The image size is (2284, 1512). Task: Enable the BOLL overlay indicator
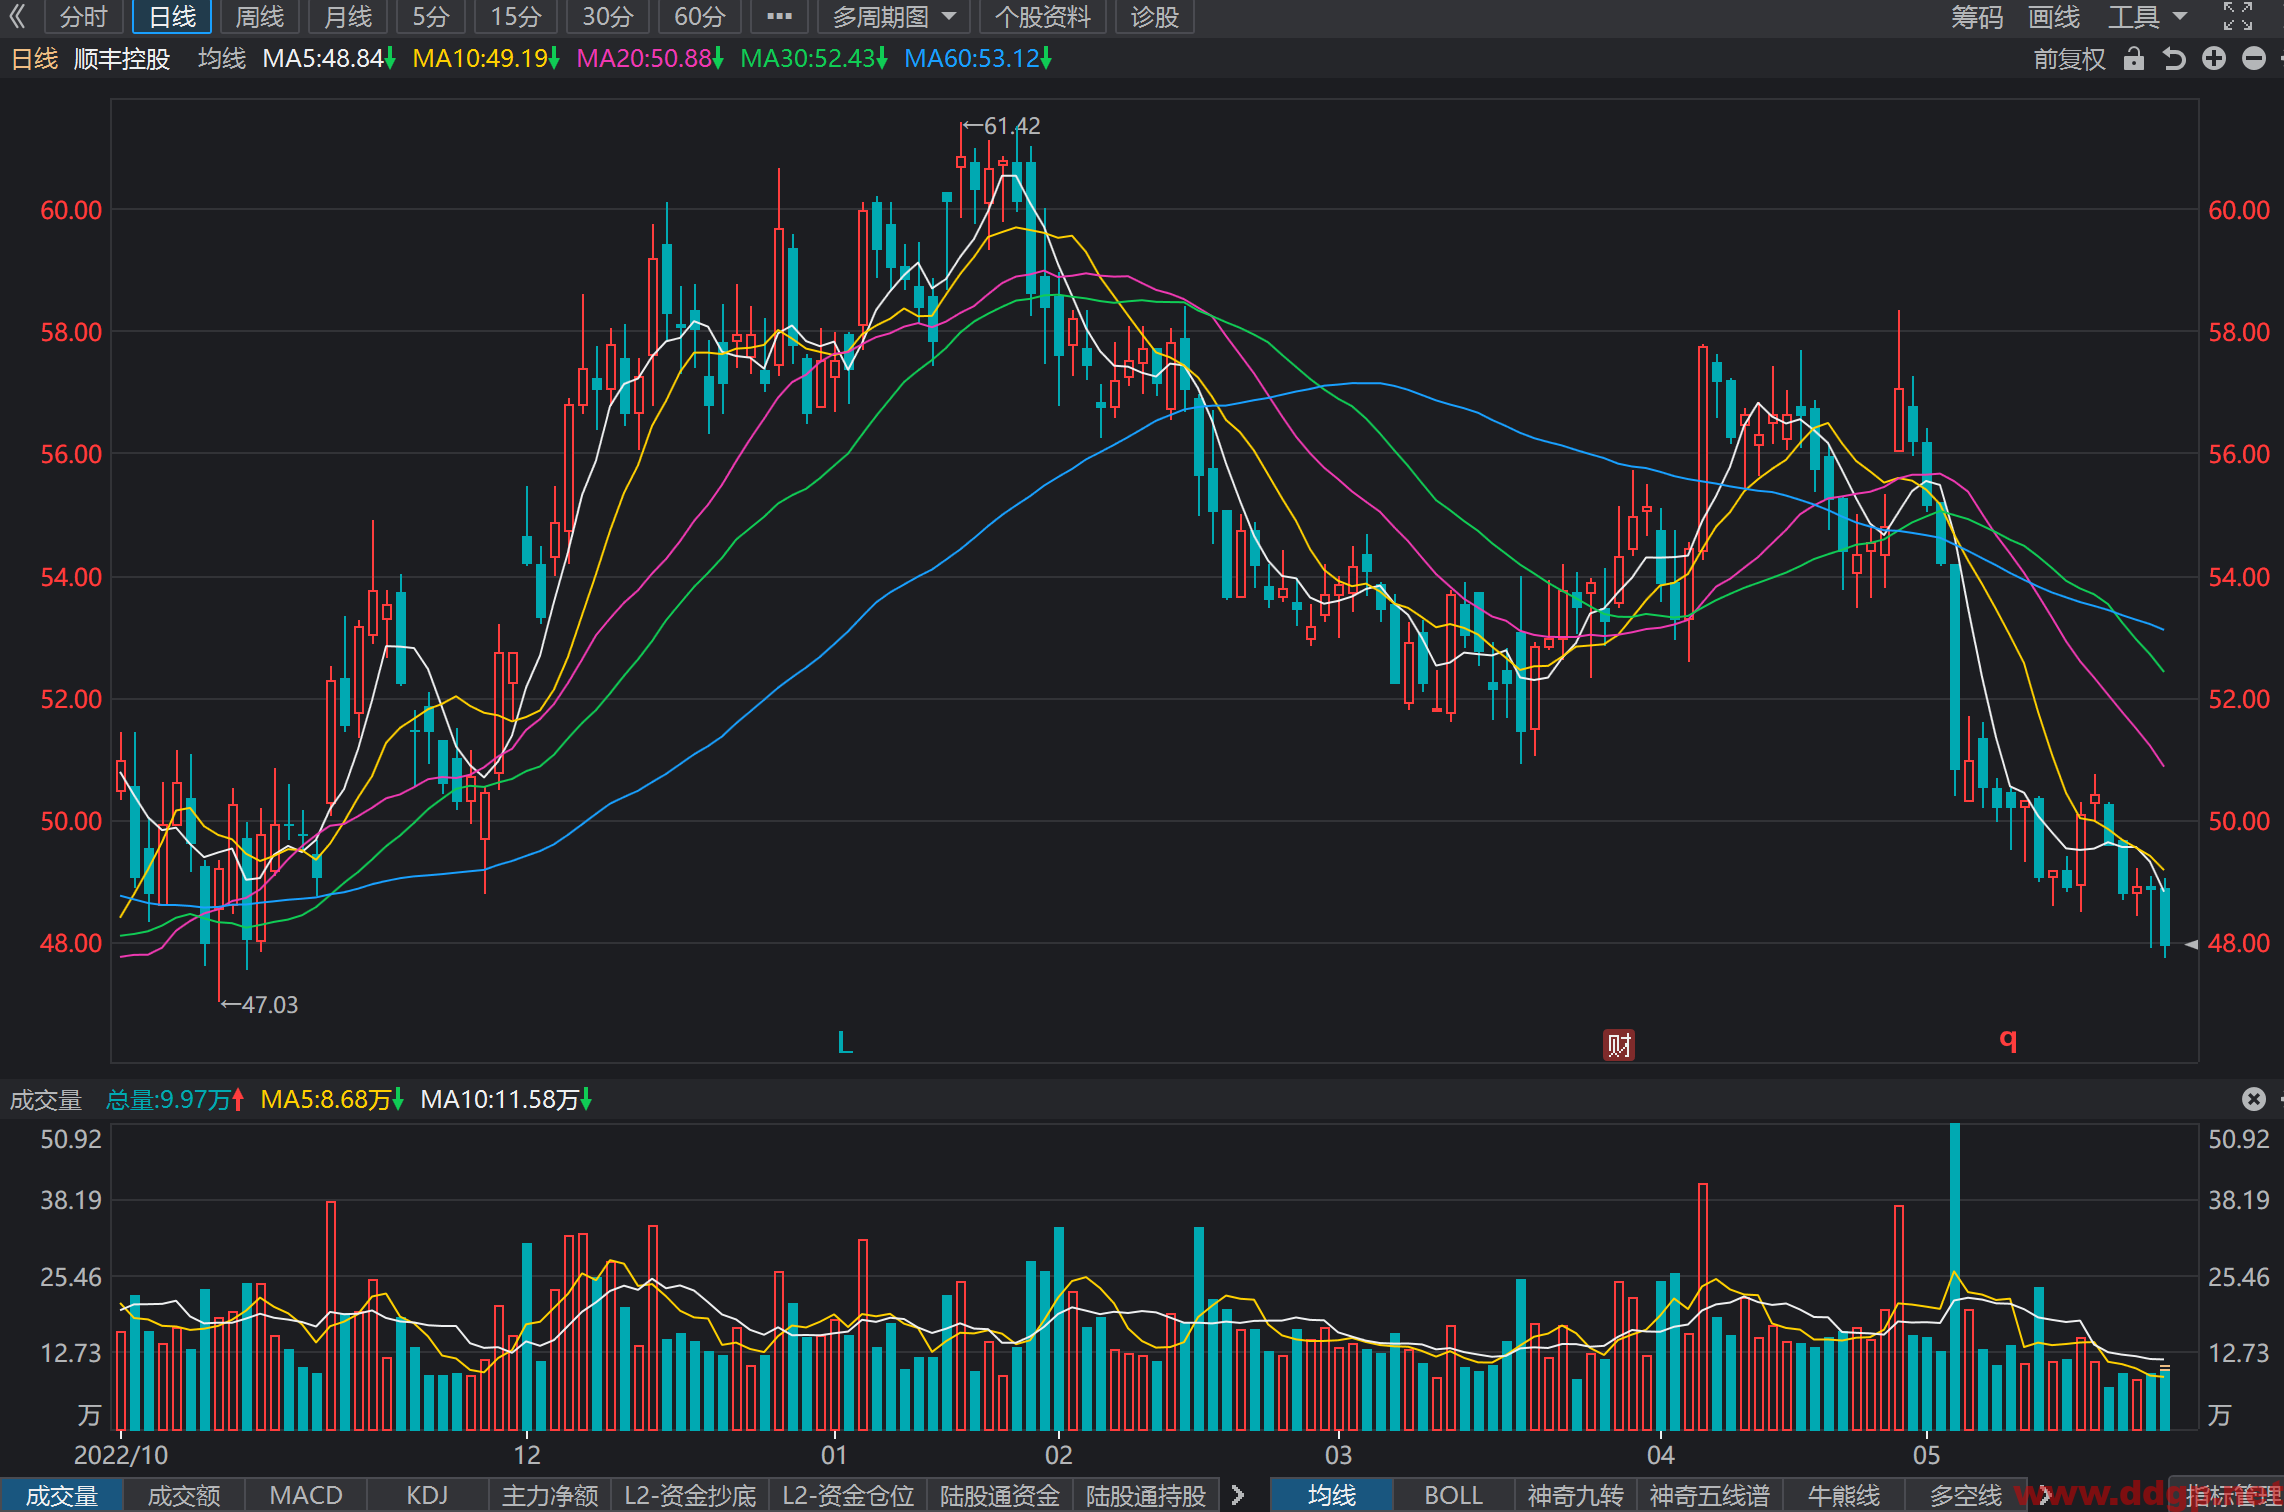(x=1453, y=1495)
